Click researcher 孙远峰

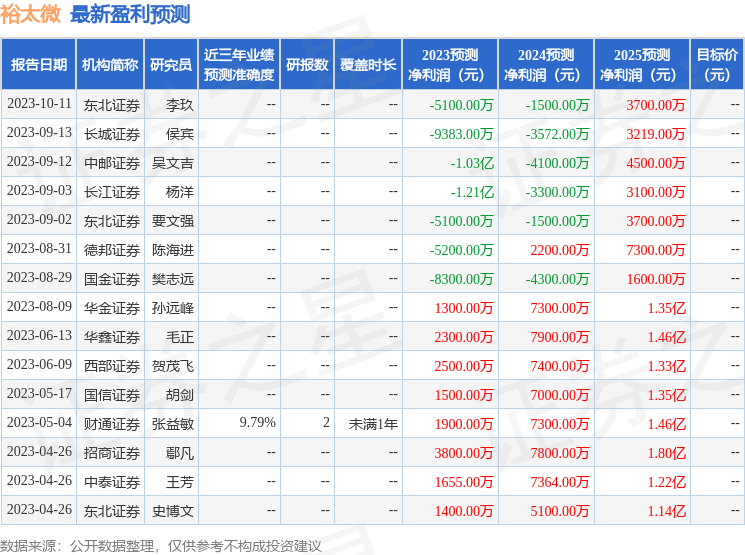[173, 308]
